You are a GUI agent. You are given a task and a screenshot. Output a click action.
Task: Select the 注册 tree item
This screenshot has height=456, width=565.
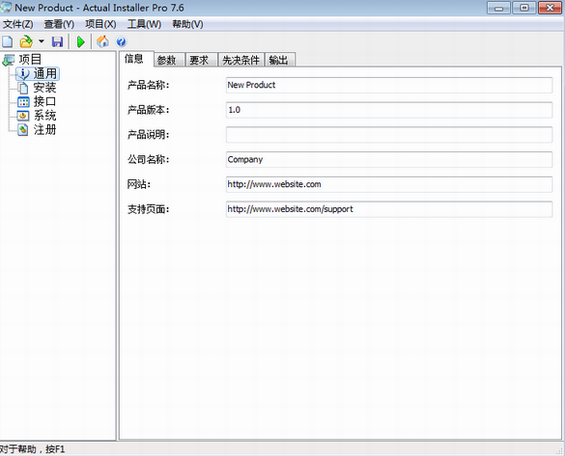(x=45, y=129)
